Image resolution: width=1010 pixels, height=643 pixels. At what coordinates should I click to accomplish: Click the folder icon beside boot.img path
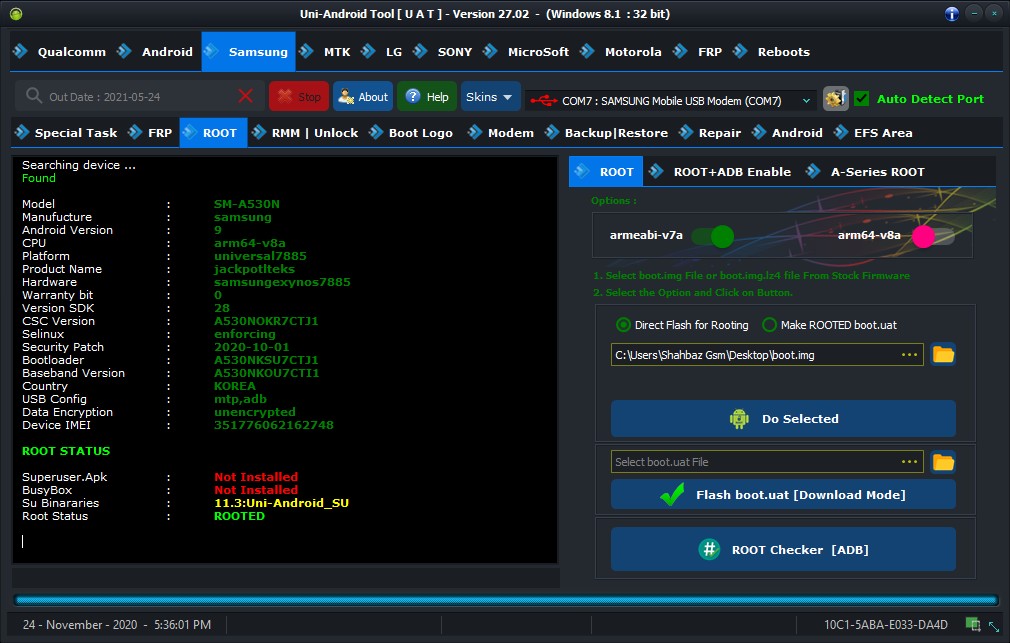943,354
